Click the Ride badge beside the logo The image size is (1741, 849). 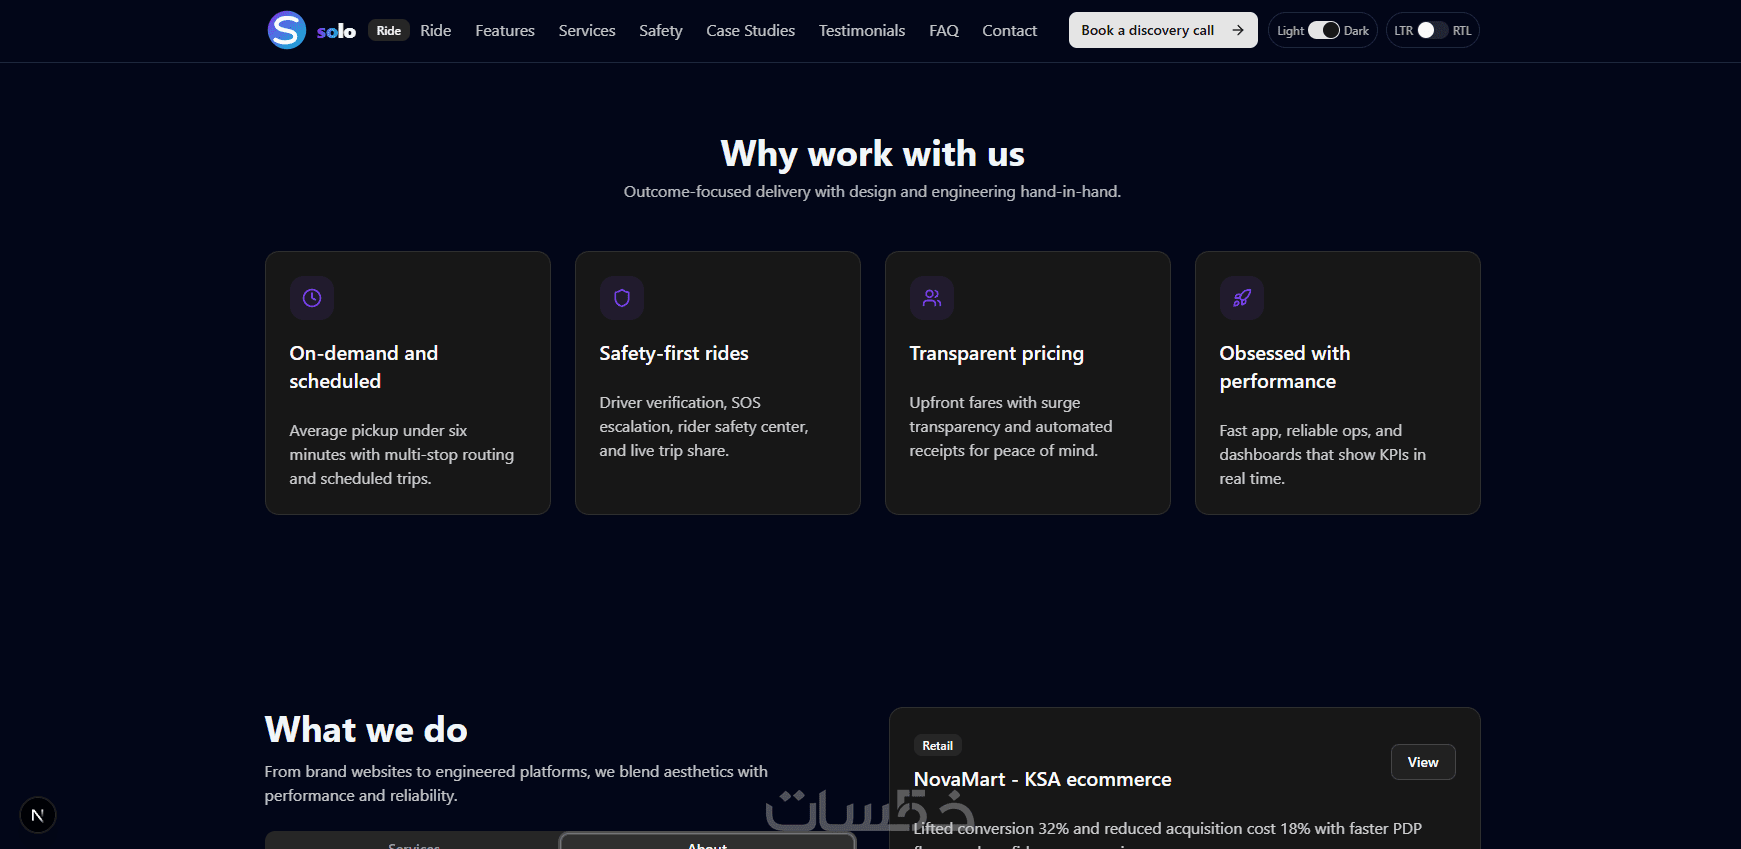(x=389, y=30)
